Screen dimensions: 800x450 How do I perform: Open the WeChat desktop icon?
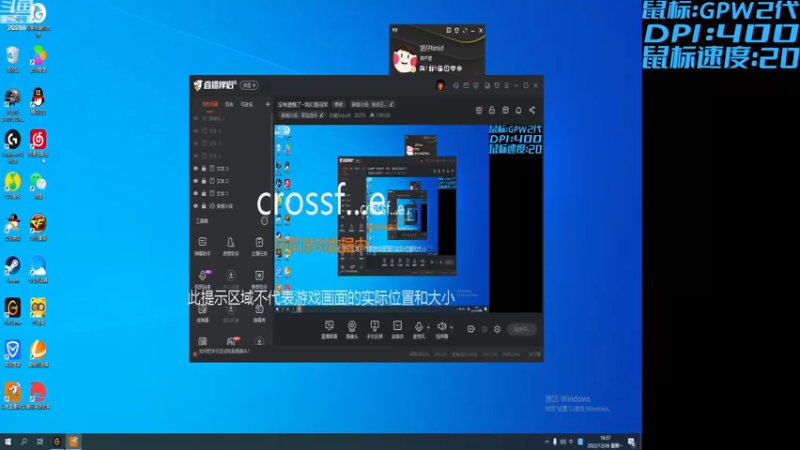click(38, 185)
